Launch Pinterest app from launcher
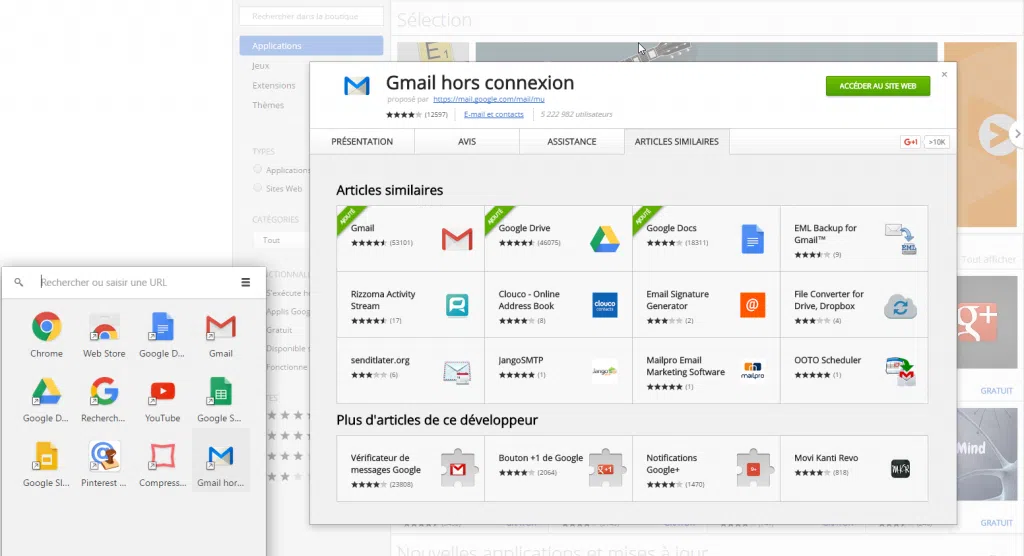Viewport: 1024px width, 556px height. click(x=103, y=465)
